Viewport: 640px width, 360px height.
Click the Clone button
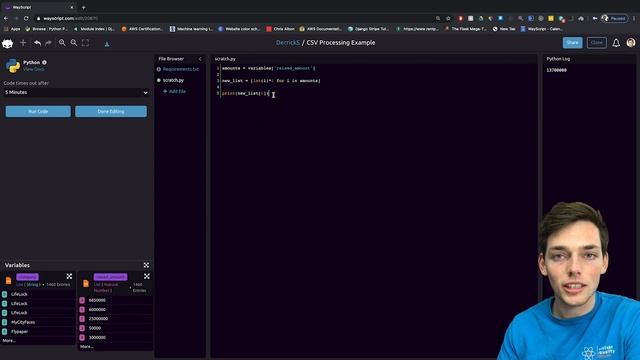click(x=596, y=43)
